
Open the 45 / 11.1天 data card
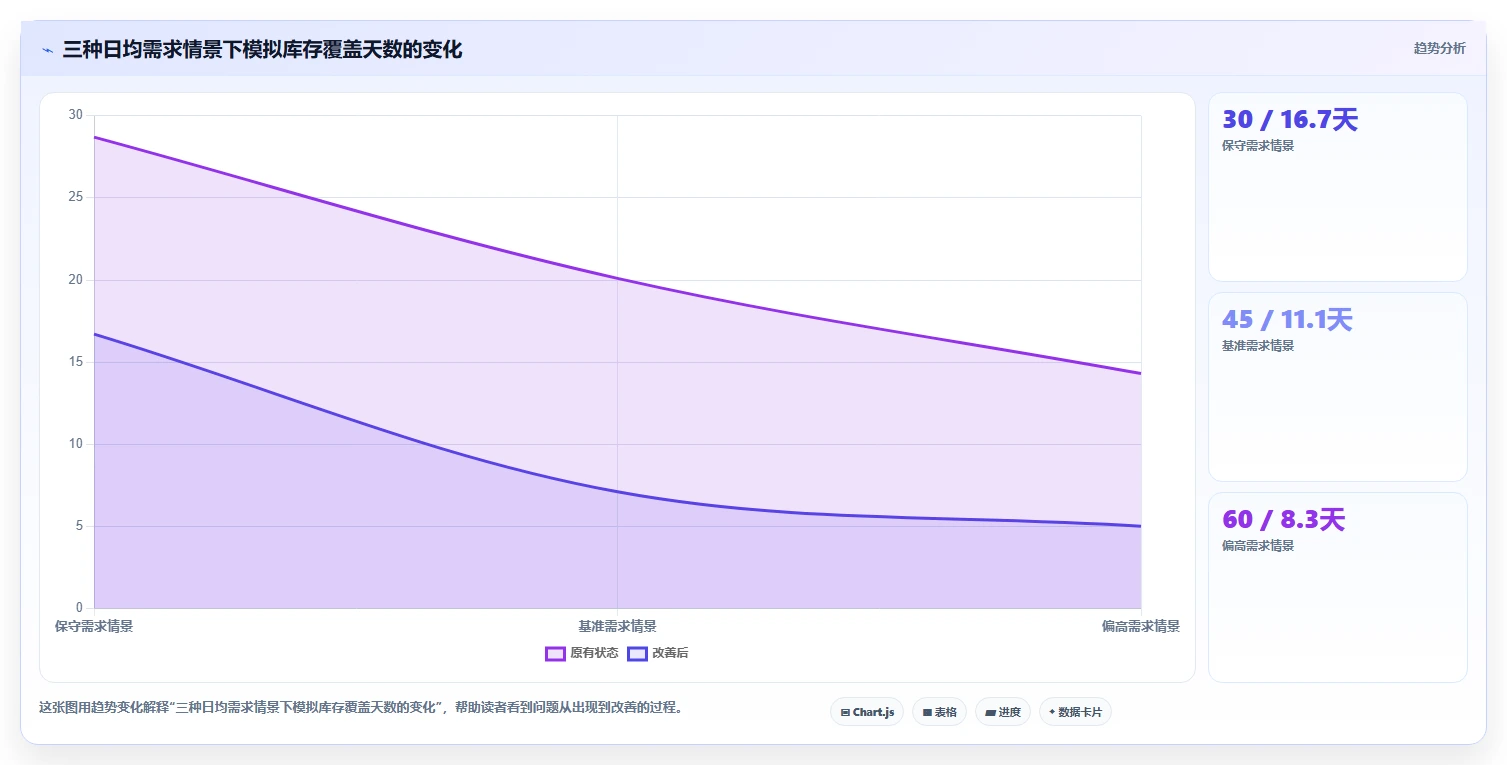coord(1337,387)
